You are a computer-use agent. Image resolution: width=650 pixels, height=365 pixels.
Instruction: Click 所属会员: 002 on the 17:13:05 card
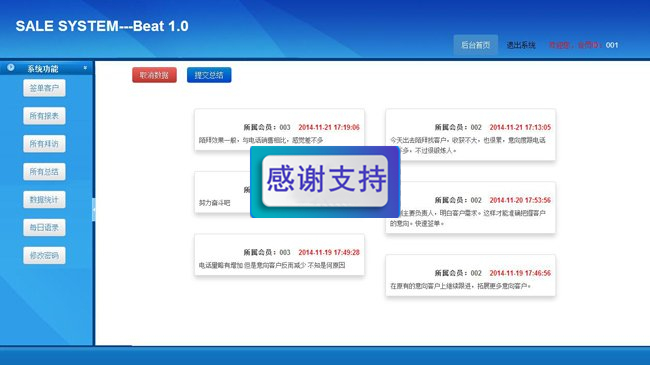(x=458, y=127)
